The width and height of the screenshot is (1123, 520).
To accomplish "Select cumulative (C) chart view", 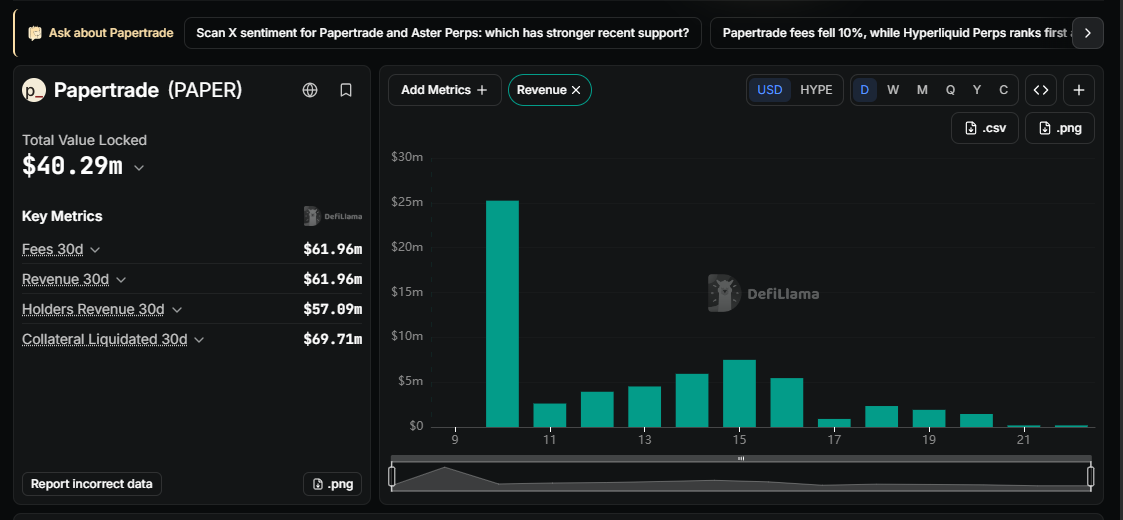I will 1003,90.
